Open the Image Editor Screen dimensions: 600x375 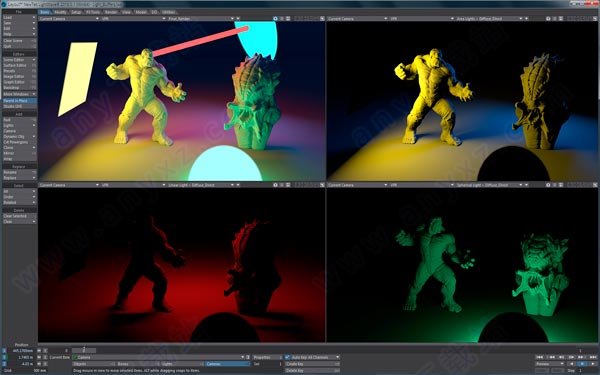click(x=20, y=77)
